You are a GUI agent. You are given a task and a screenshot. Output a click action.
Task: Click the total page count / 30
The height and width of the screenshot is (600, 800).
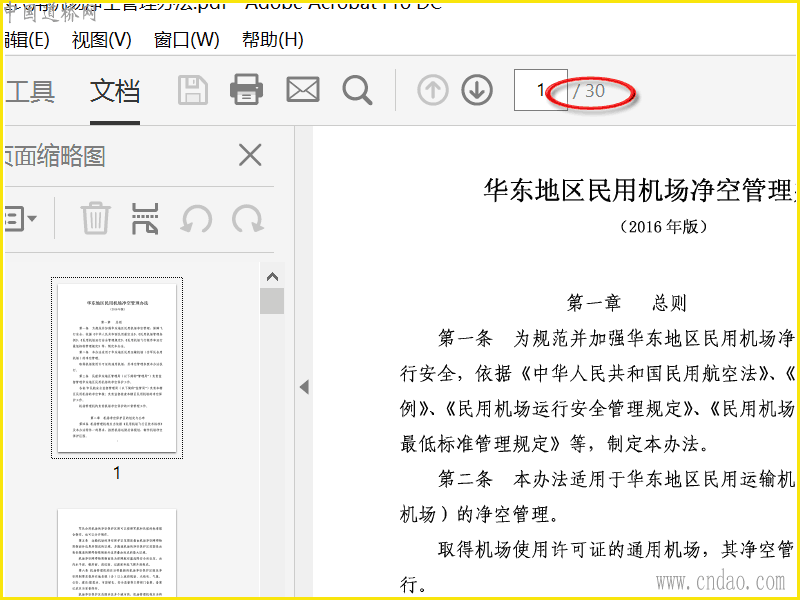coord(588,91)
